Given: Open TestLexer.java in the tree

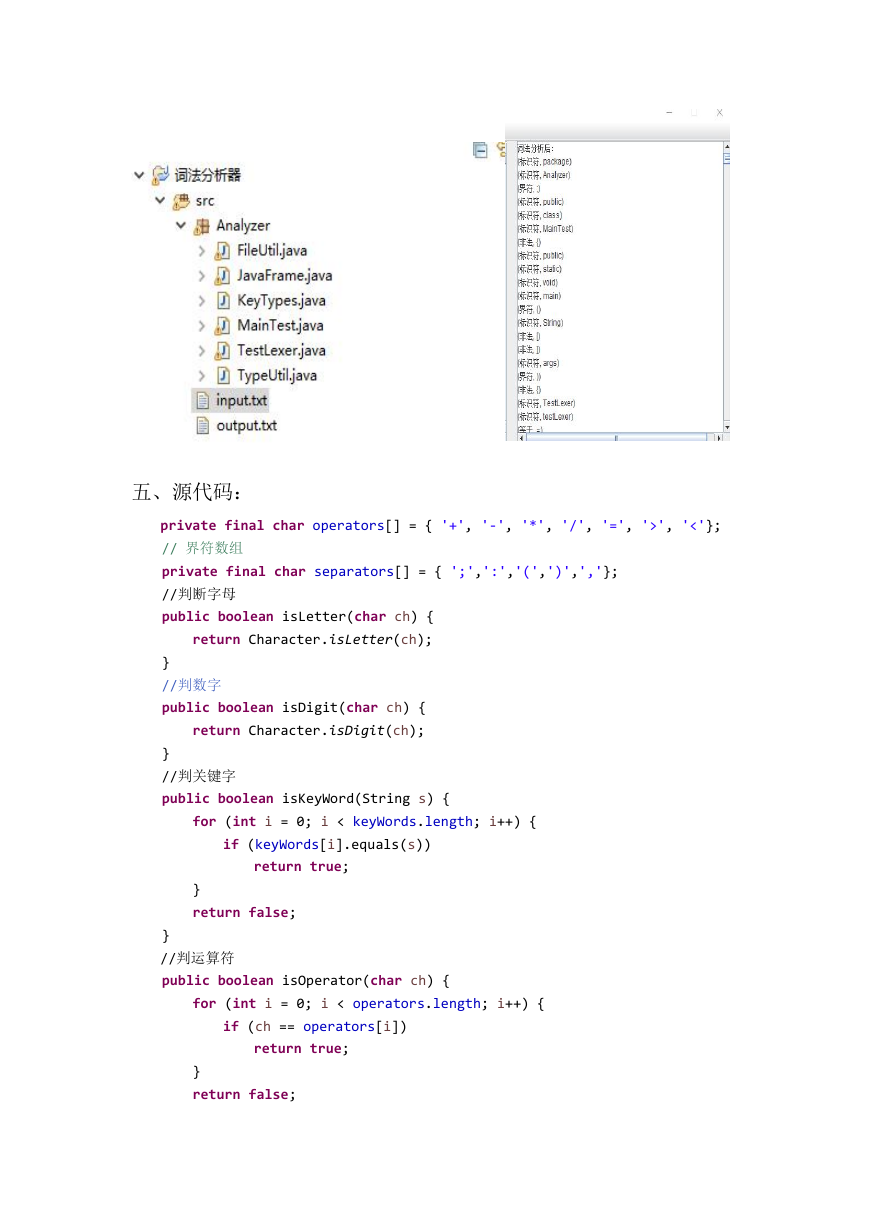Looking at the screenshot, I should pyautogui.click(x=281, y=351).
